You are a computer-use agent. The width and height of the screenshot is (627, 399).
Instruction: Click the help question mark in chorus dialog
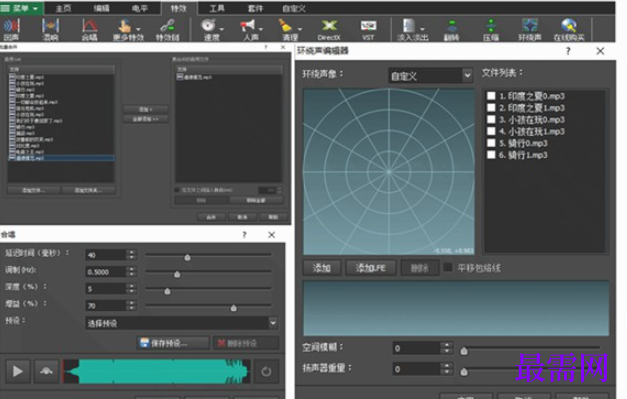click(244, 235)
